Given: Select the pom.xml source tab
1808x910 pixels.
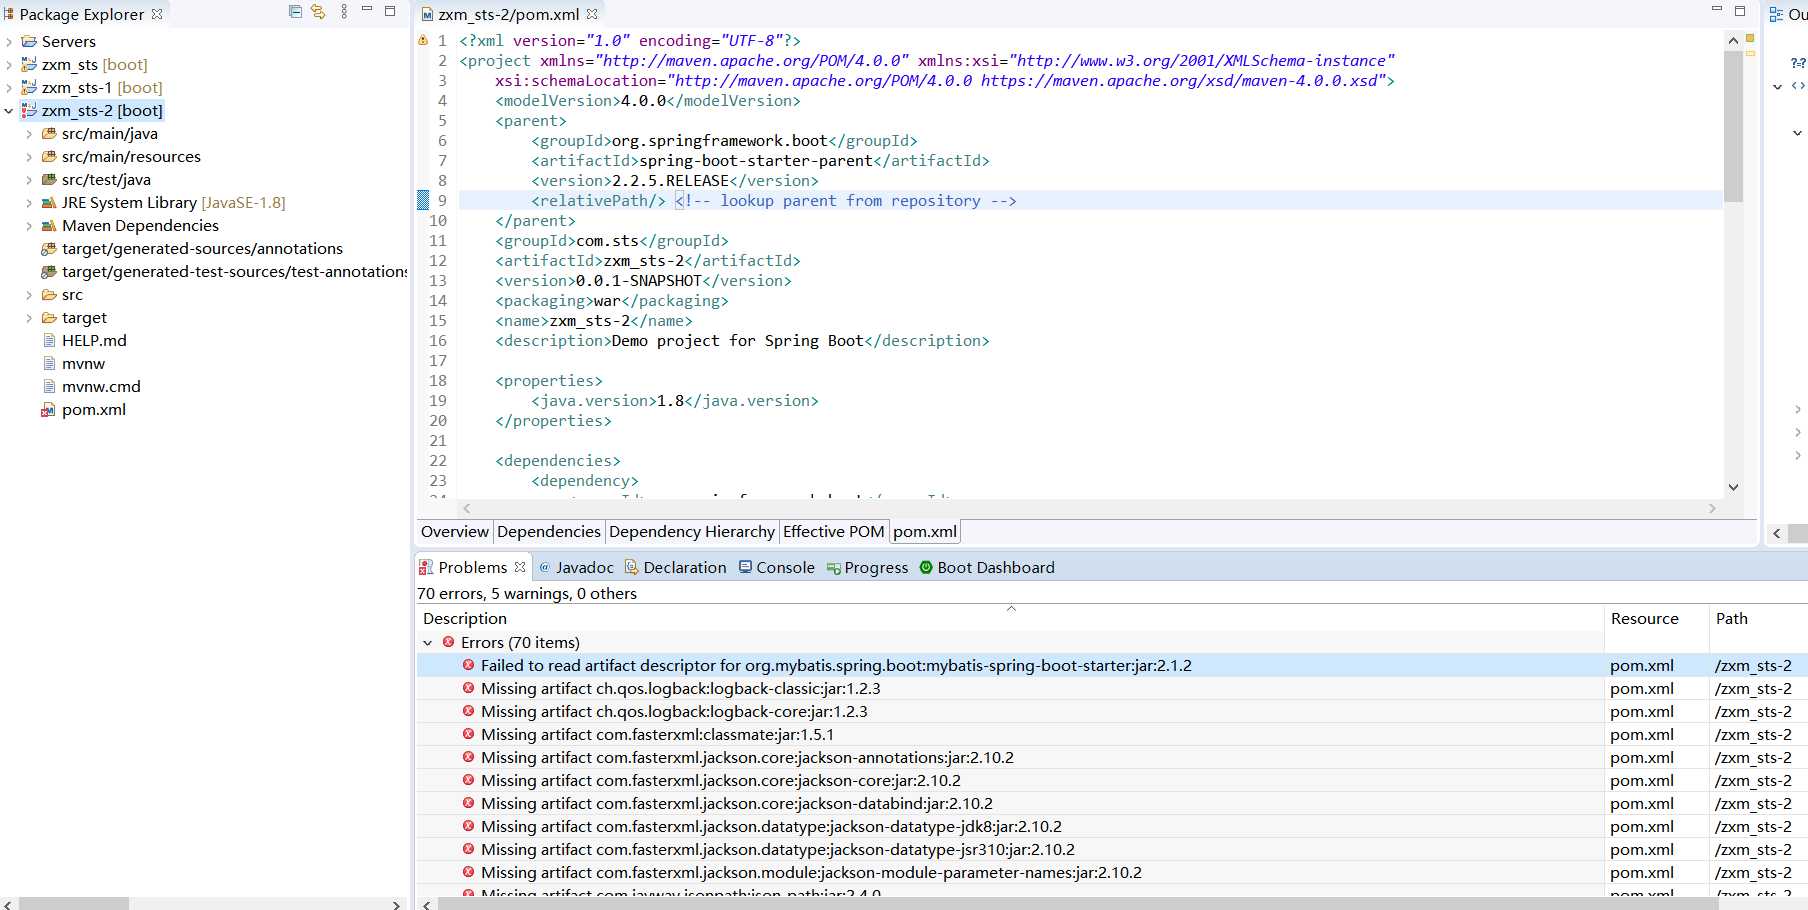Looking at the screenshot, I should tap(925, 532).
